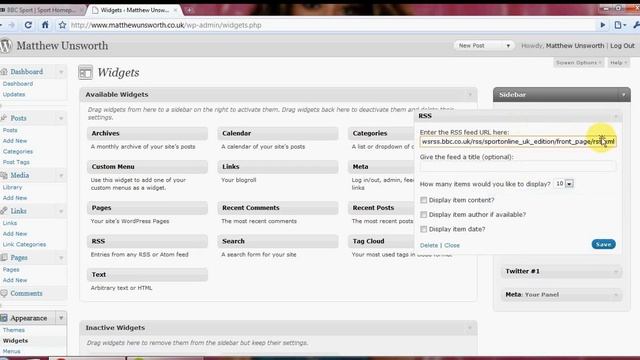Viewport: 640px width, 360px height.
Task: Toggle the Inactive Widgets panel arrow
Action: click(x=470, y=328)
